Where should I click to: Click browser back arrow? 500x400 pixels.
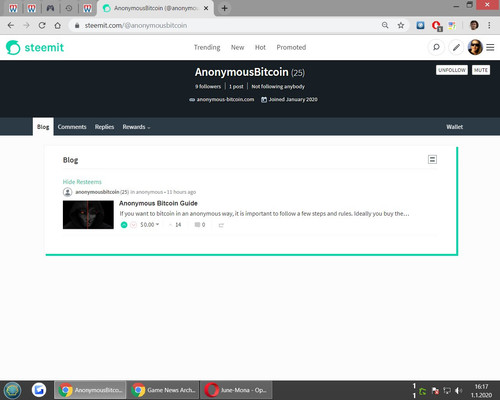[x=11, y=25]
